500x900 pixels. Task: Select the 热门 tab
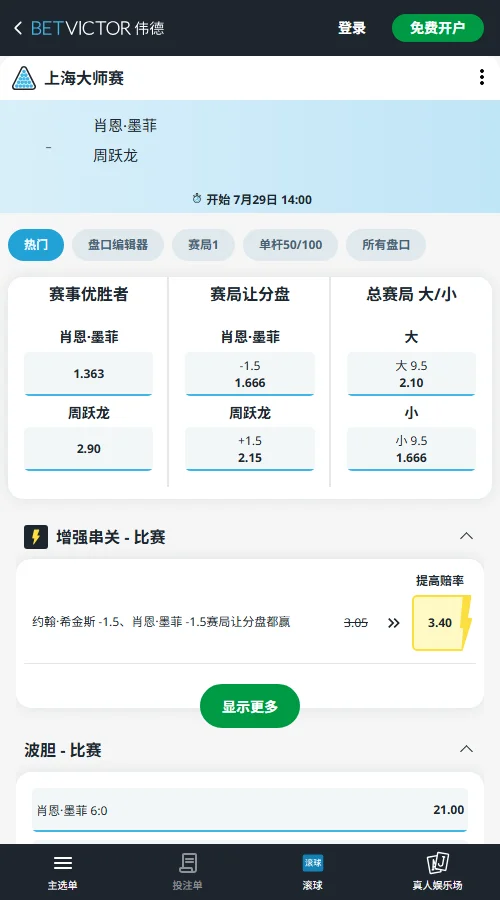tap(36, 245)
